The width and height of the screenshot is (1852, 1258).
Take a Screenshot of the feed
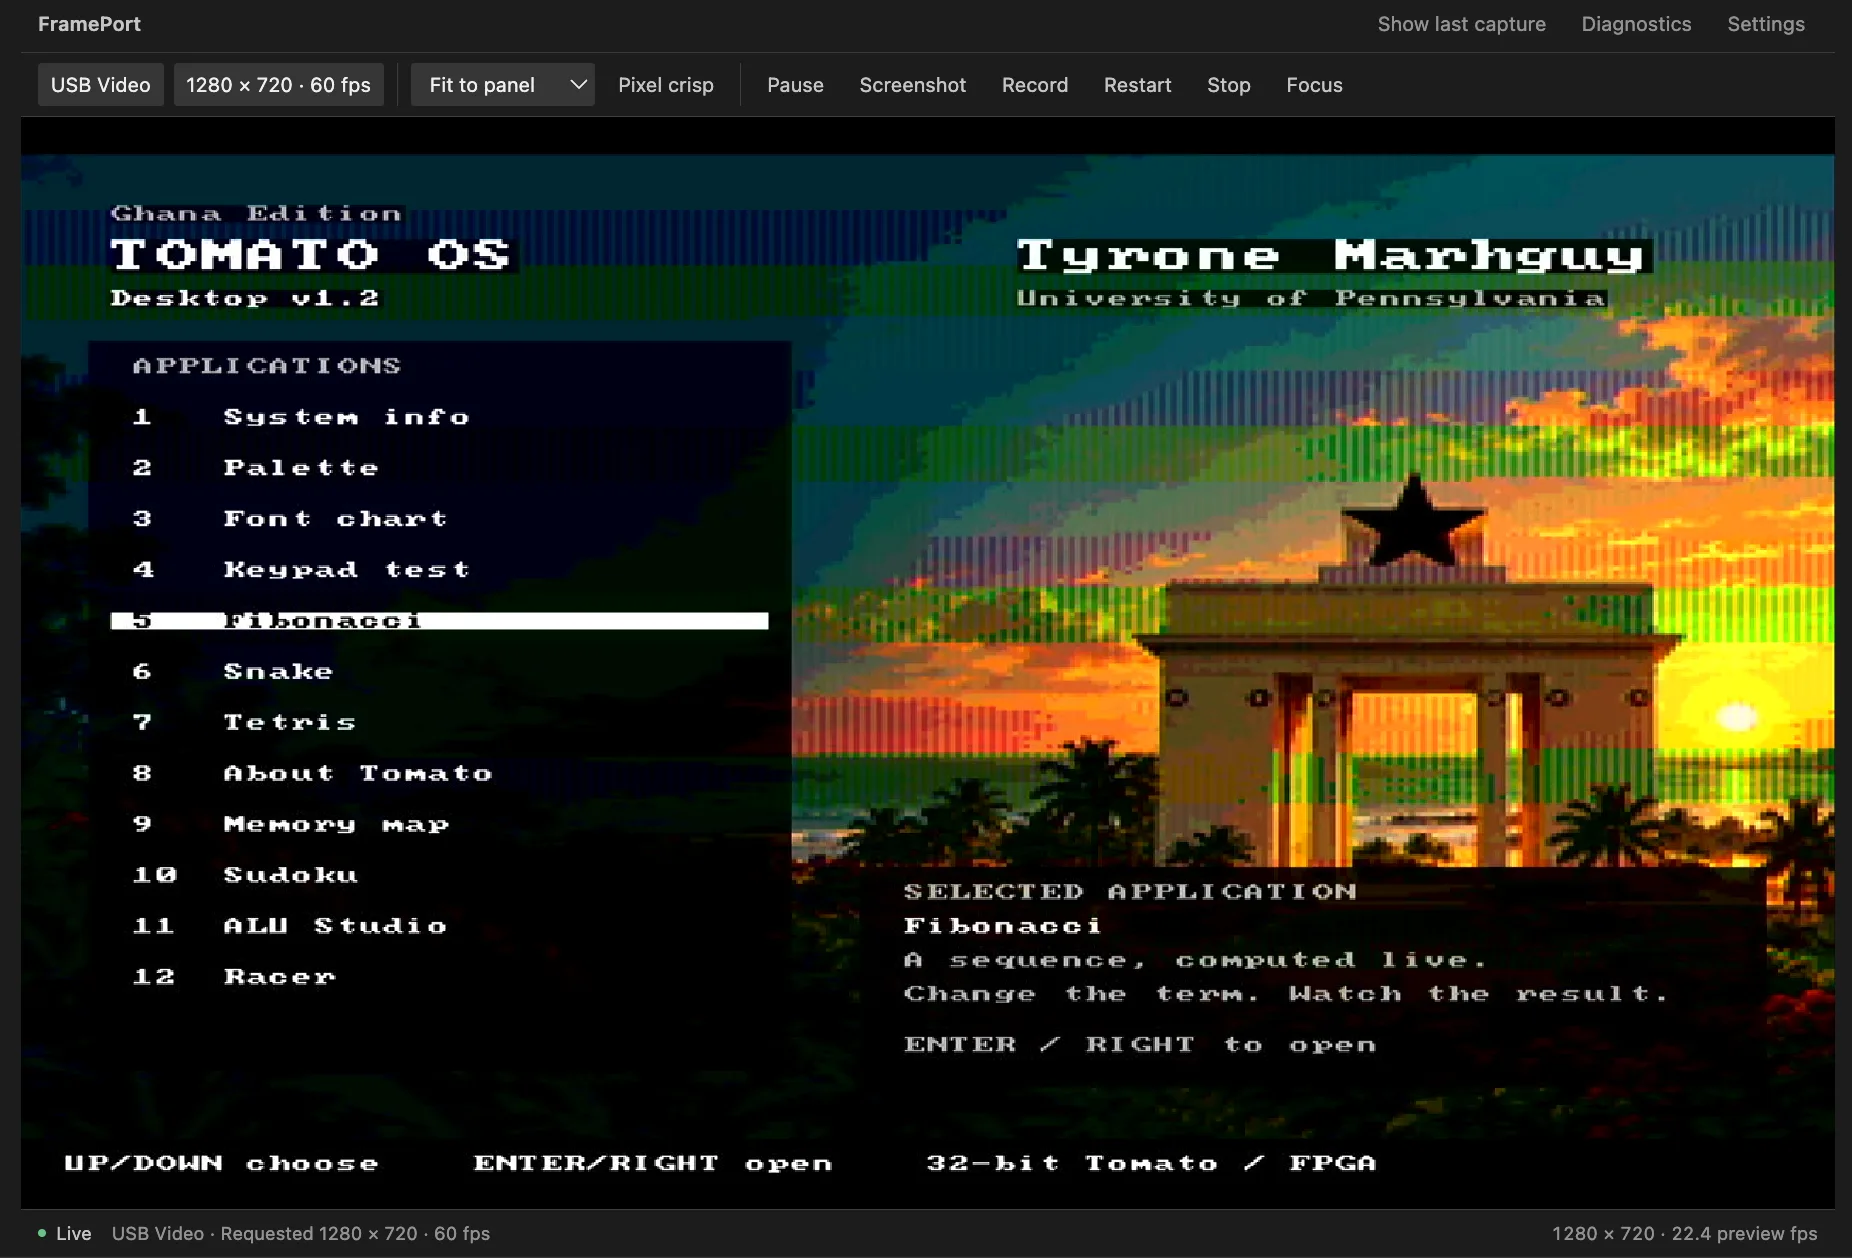pos(913,85)
